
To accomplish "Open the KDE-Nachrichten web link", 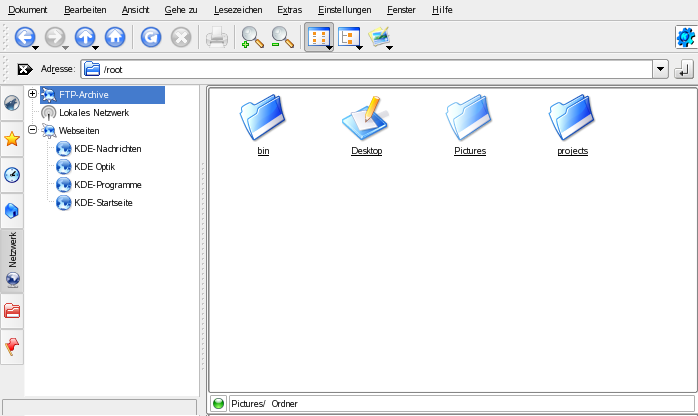I will (107, 149).
